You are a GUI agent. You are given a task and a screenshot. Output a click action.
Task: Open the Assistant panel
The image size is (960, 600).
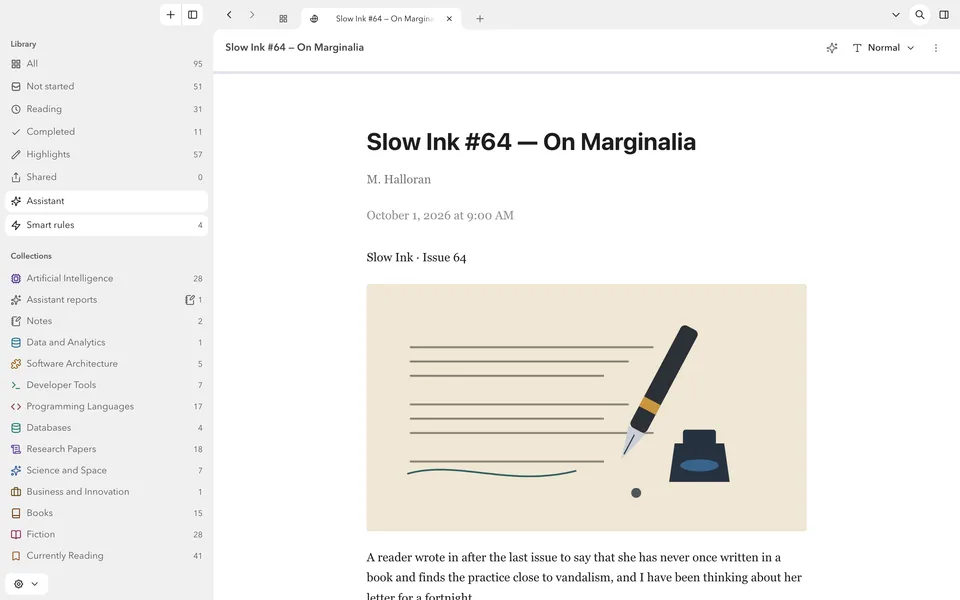107,201
